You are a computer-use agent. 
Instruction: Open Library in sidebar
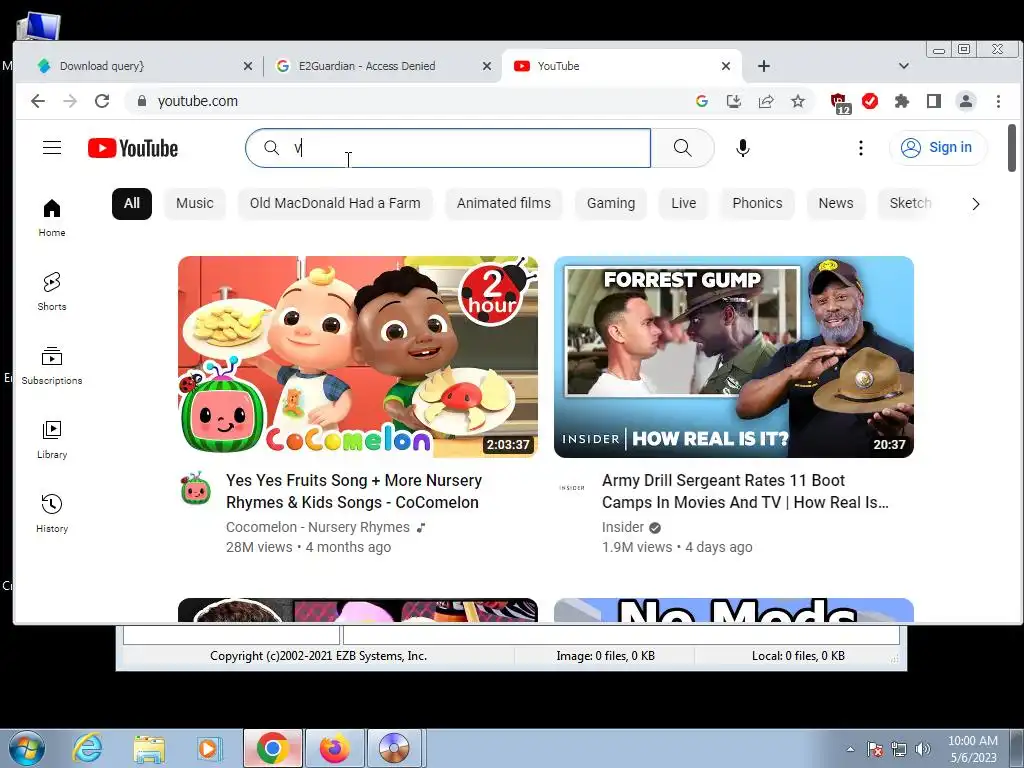52,440
